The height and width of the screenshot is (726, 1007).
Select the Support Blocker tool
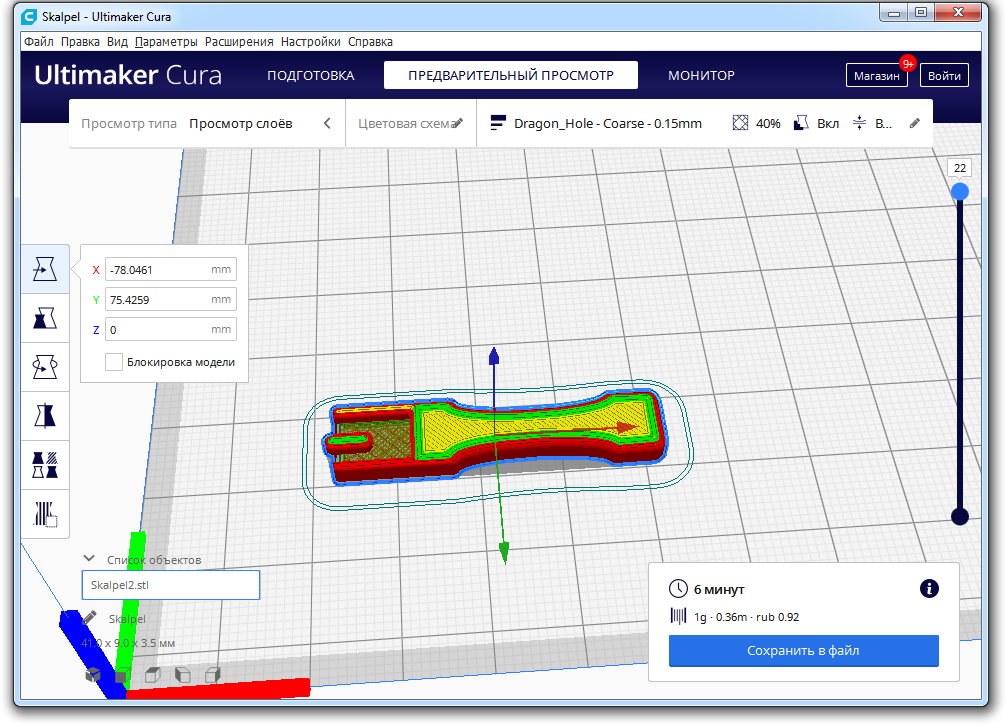[x=45, y=514]
